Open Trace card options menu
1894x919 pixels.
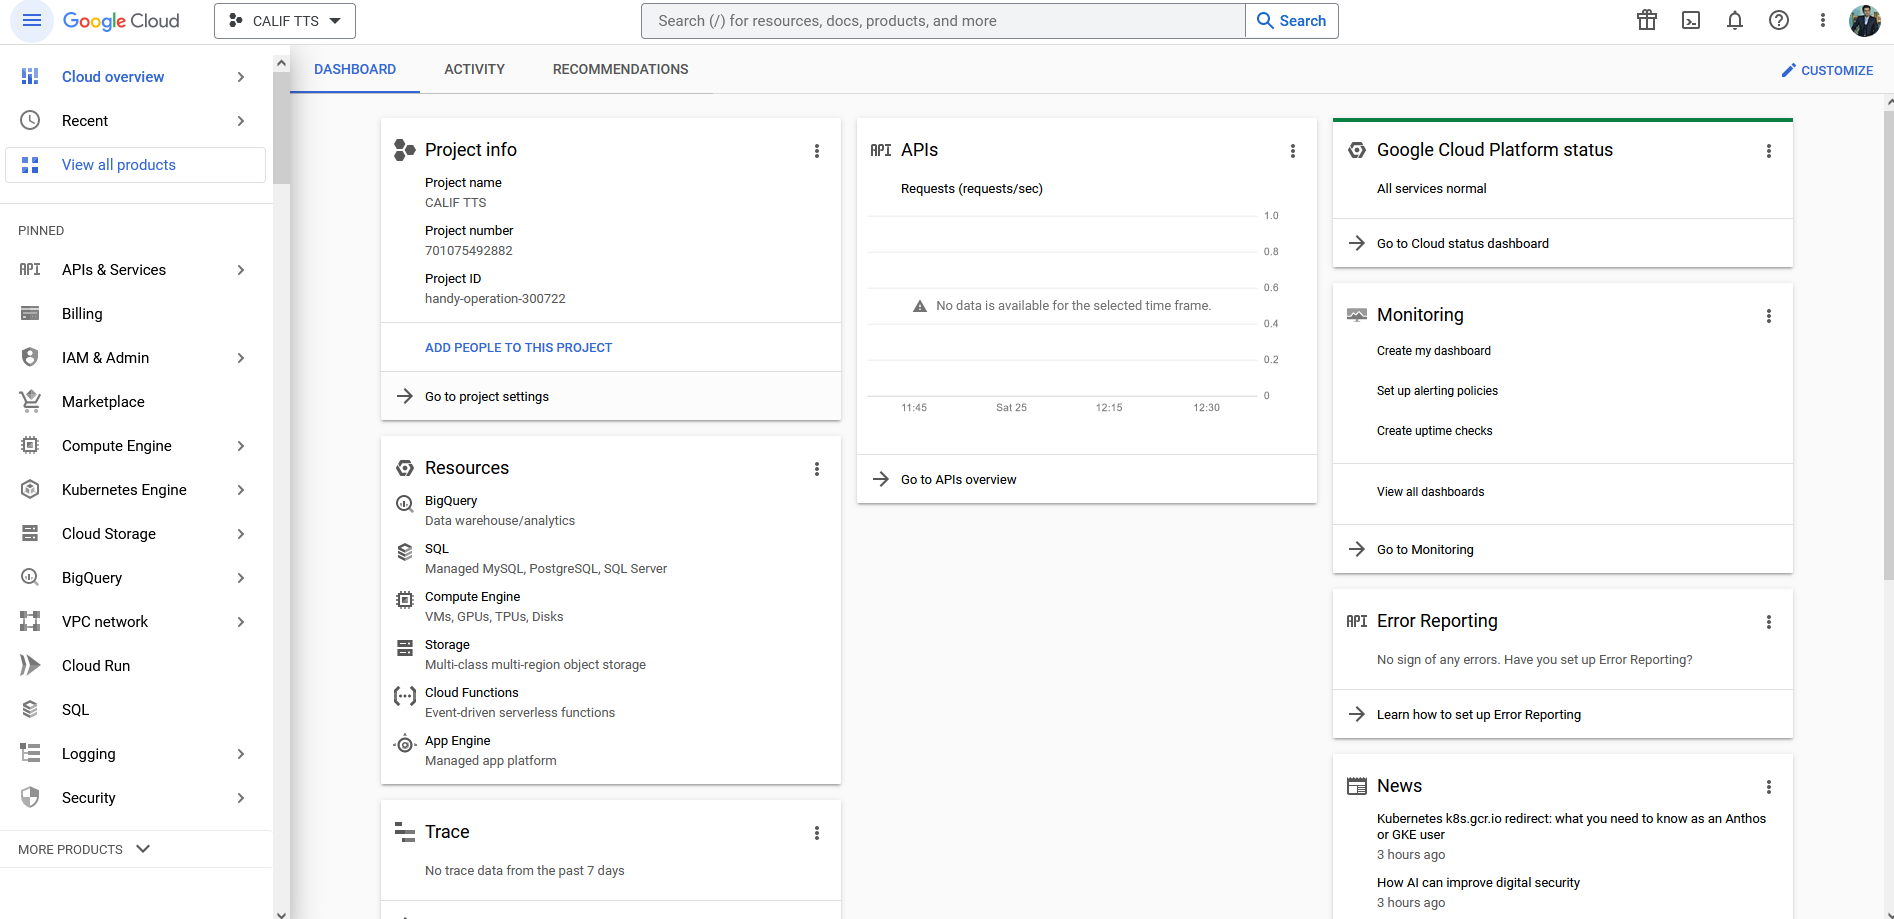[x=817, y=833]
